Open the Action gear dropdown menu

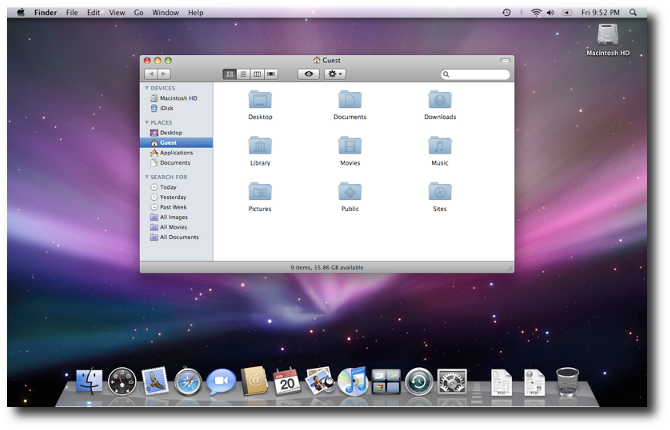pos(335,74)
